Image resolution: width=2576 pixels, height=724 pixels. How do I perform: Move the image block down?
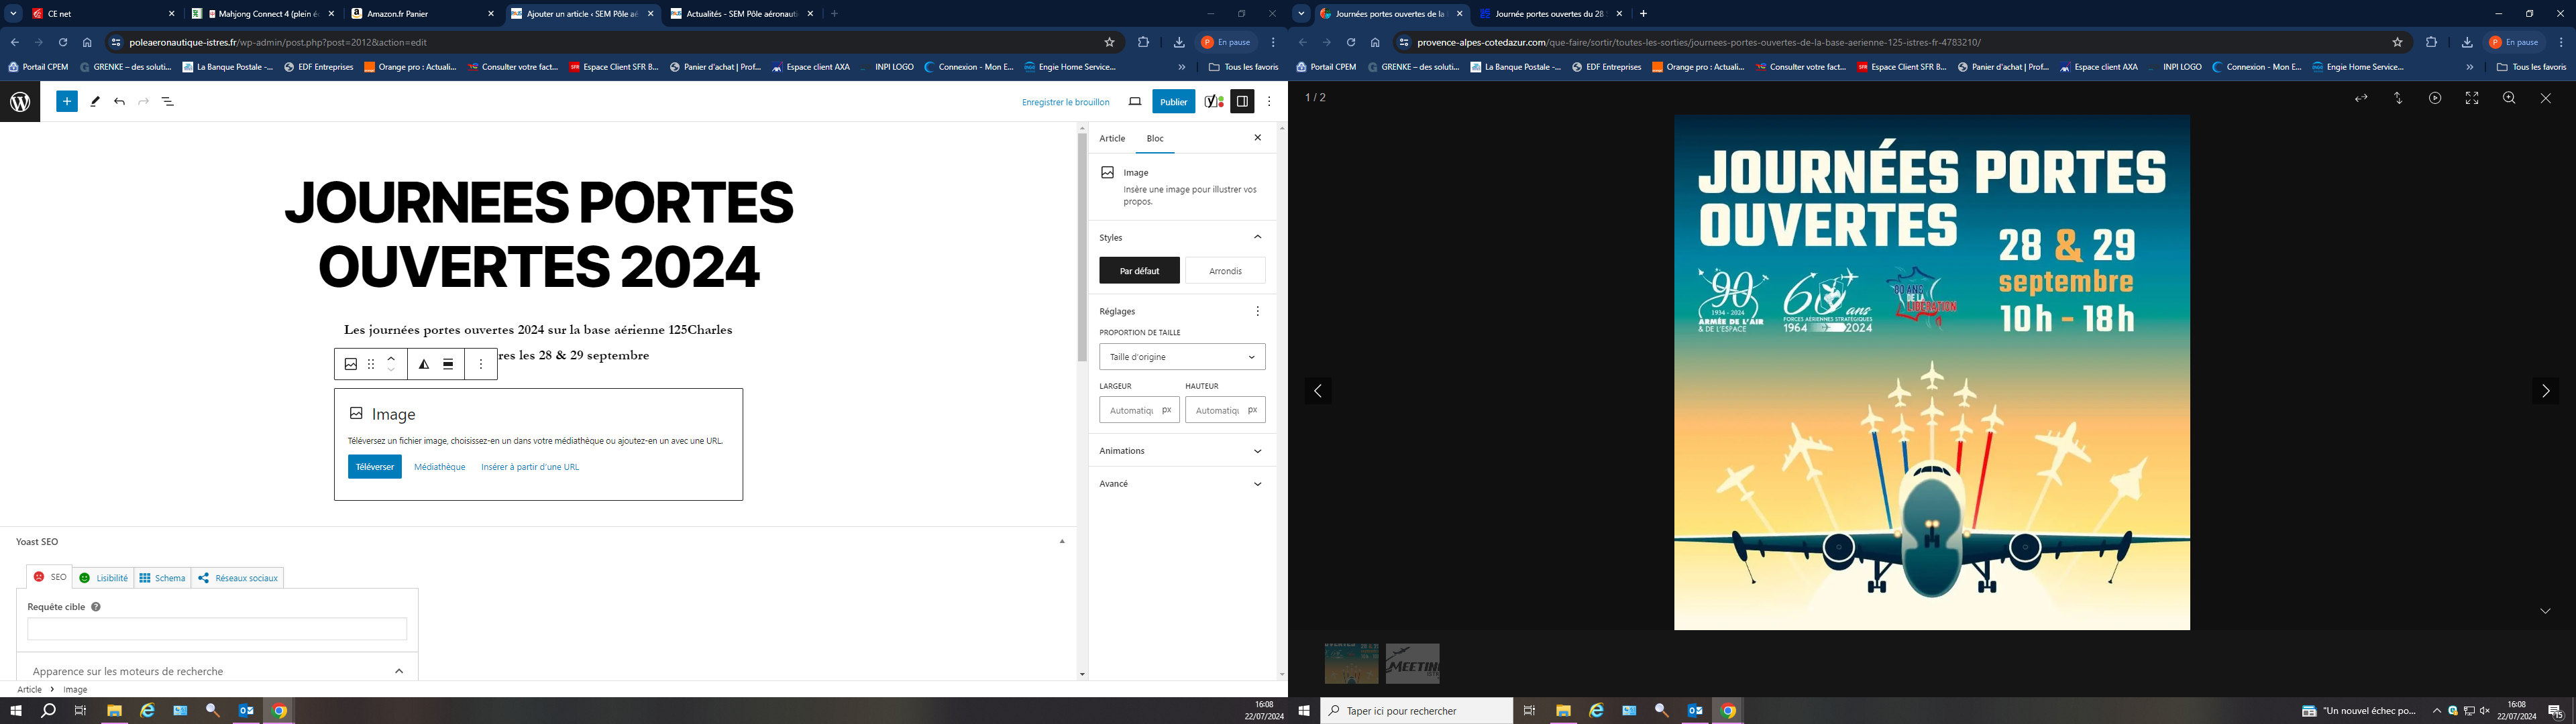coord(391,371)
